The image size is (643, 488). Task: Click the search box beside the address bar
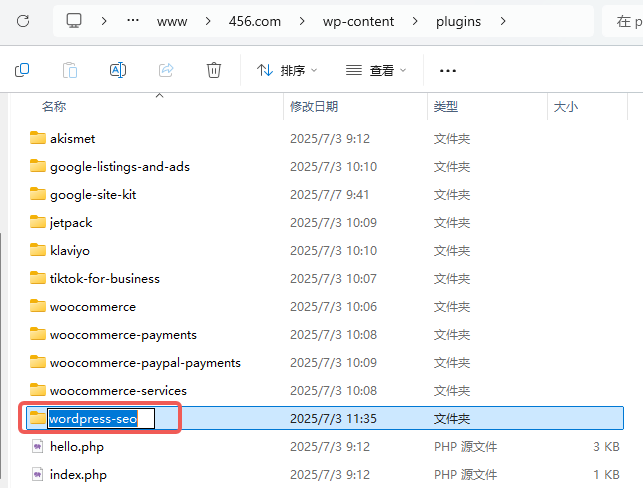click(x=622, y=21)
